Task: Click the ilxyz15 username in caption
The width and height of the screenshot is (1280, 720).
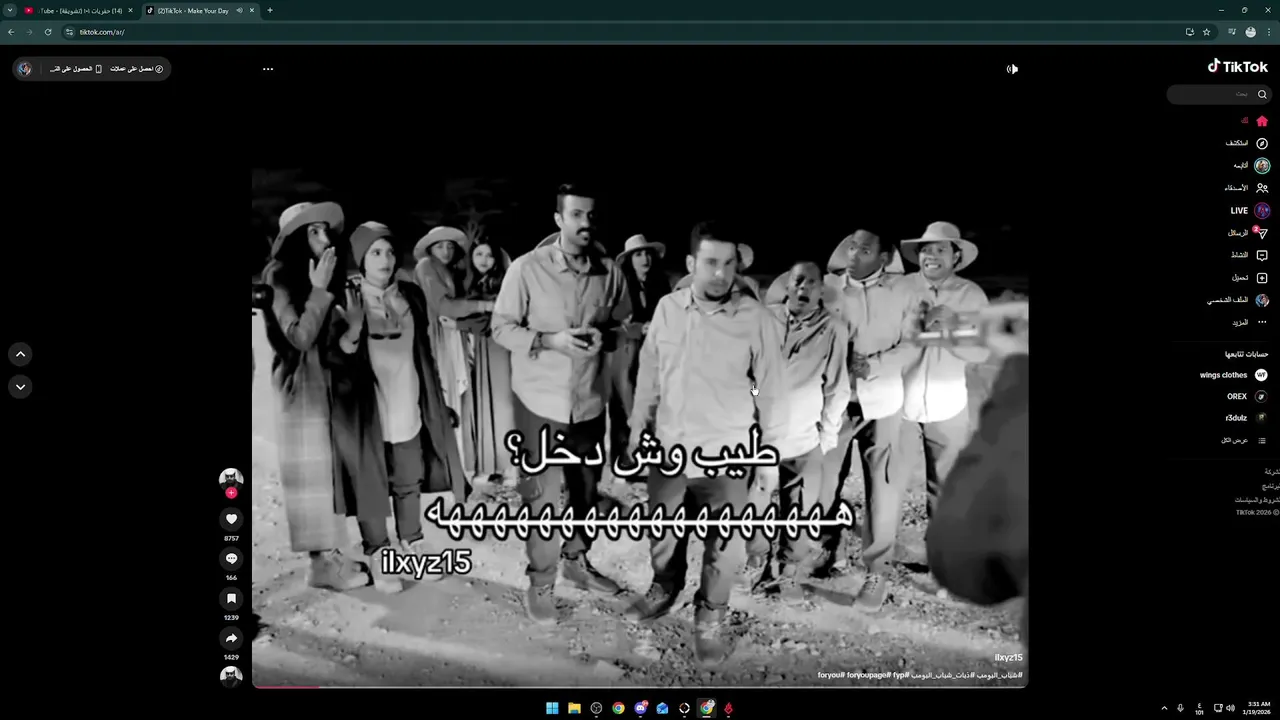Action: (1008, 658)
